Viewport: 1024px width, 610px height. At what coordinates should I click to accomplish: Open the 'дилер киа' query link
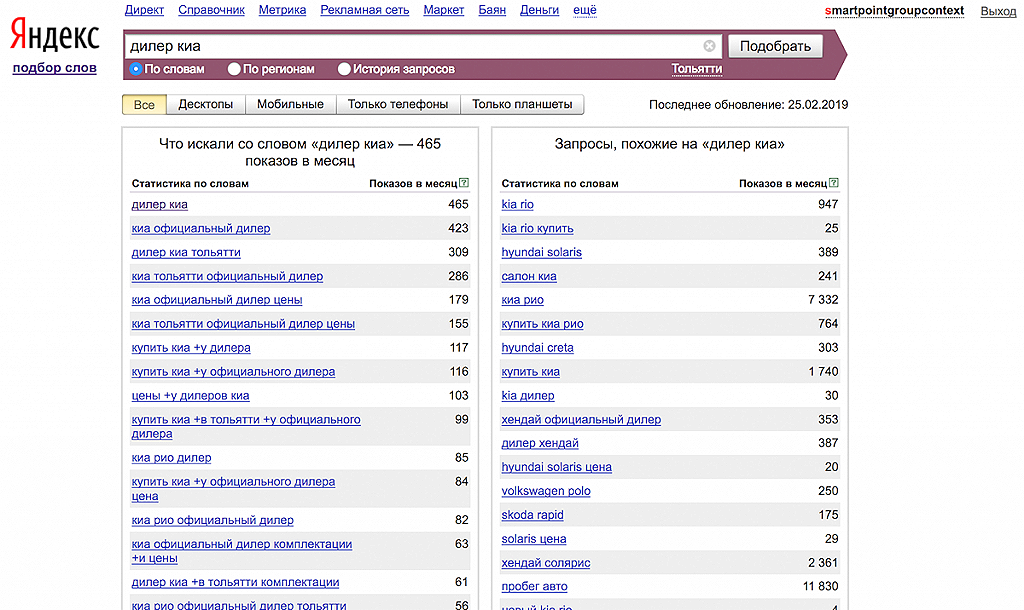click(x=159, y=204)
